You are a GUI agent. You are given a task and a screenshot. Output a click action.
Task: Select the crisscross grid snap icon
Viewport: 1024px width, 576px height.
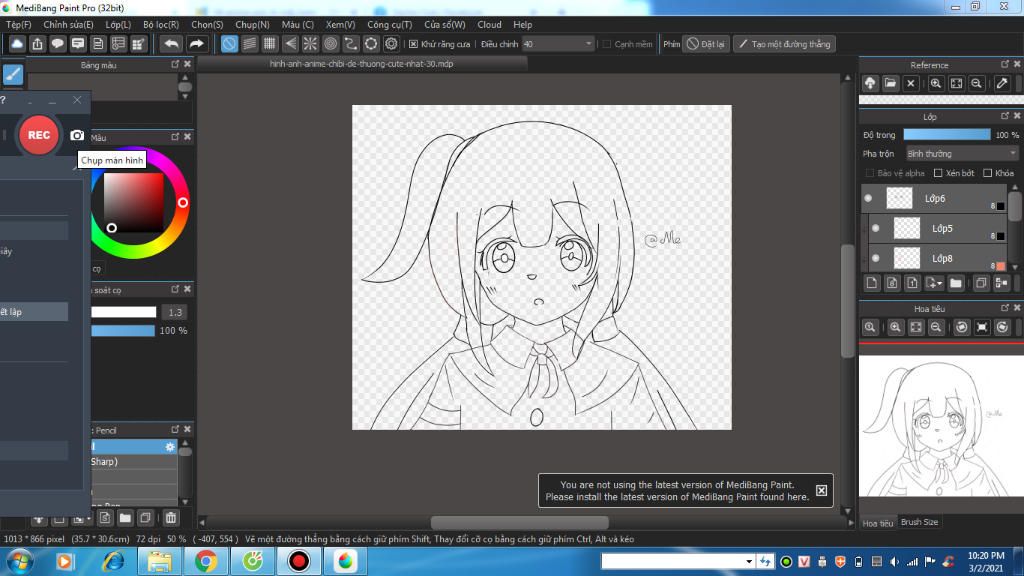270,44
